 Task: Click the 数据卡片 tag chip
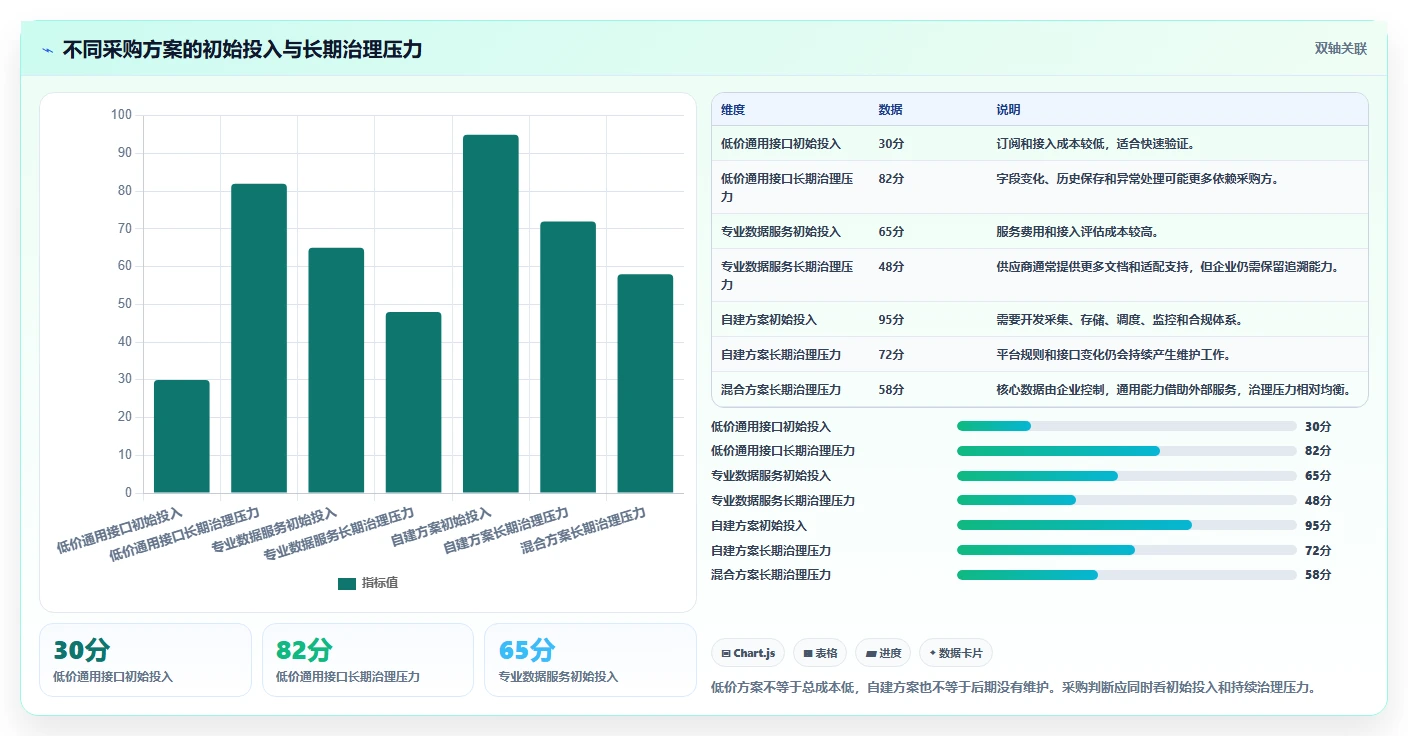point(956,653)
